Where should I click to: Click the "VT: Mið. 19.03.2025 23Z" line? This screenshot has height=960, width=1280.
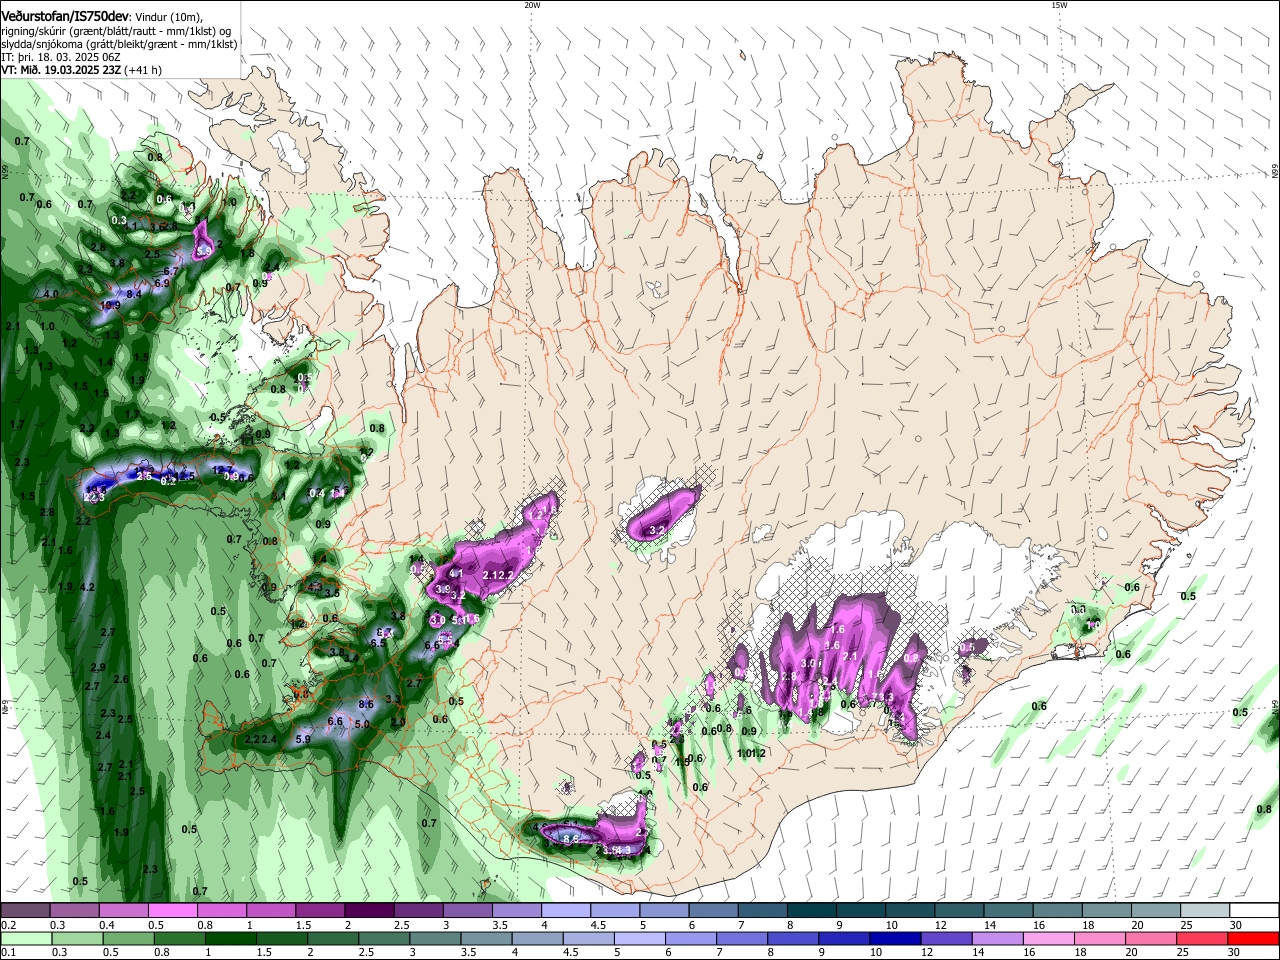click(x=62, y=70)
